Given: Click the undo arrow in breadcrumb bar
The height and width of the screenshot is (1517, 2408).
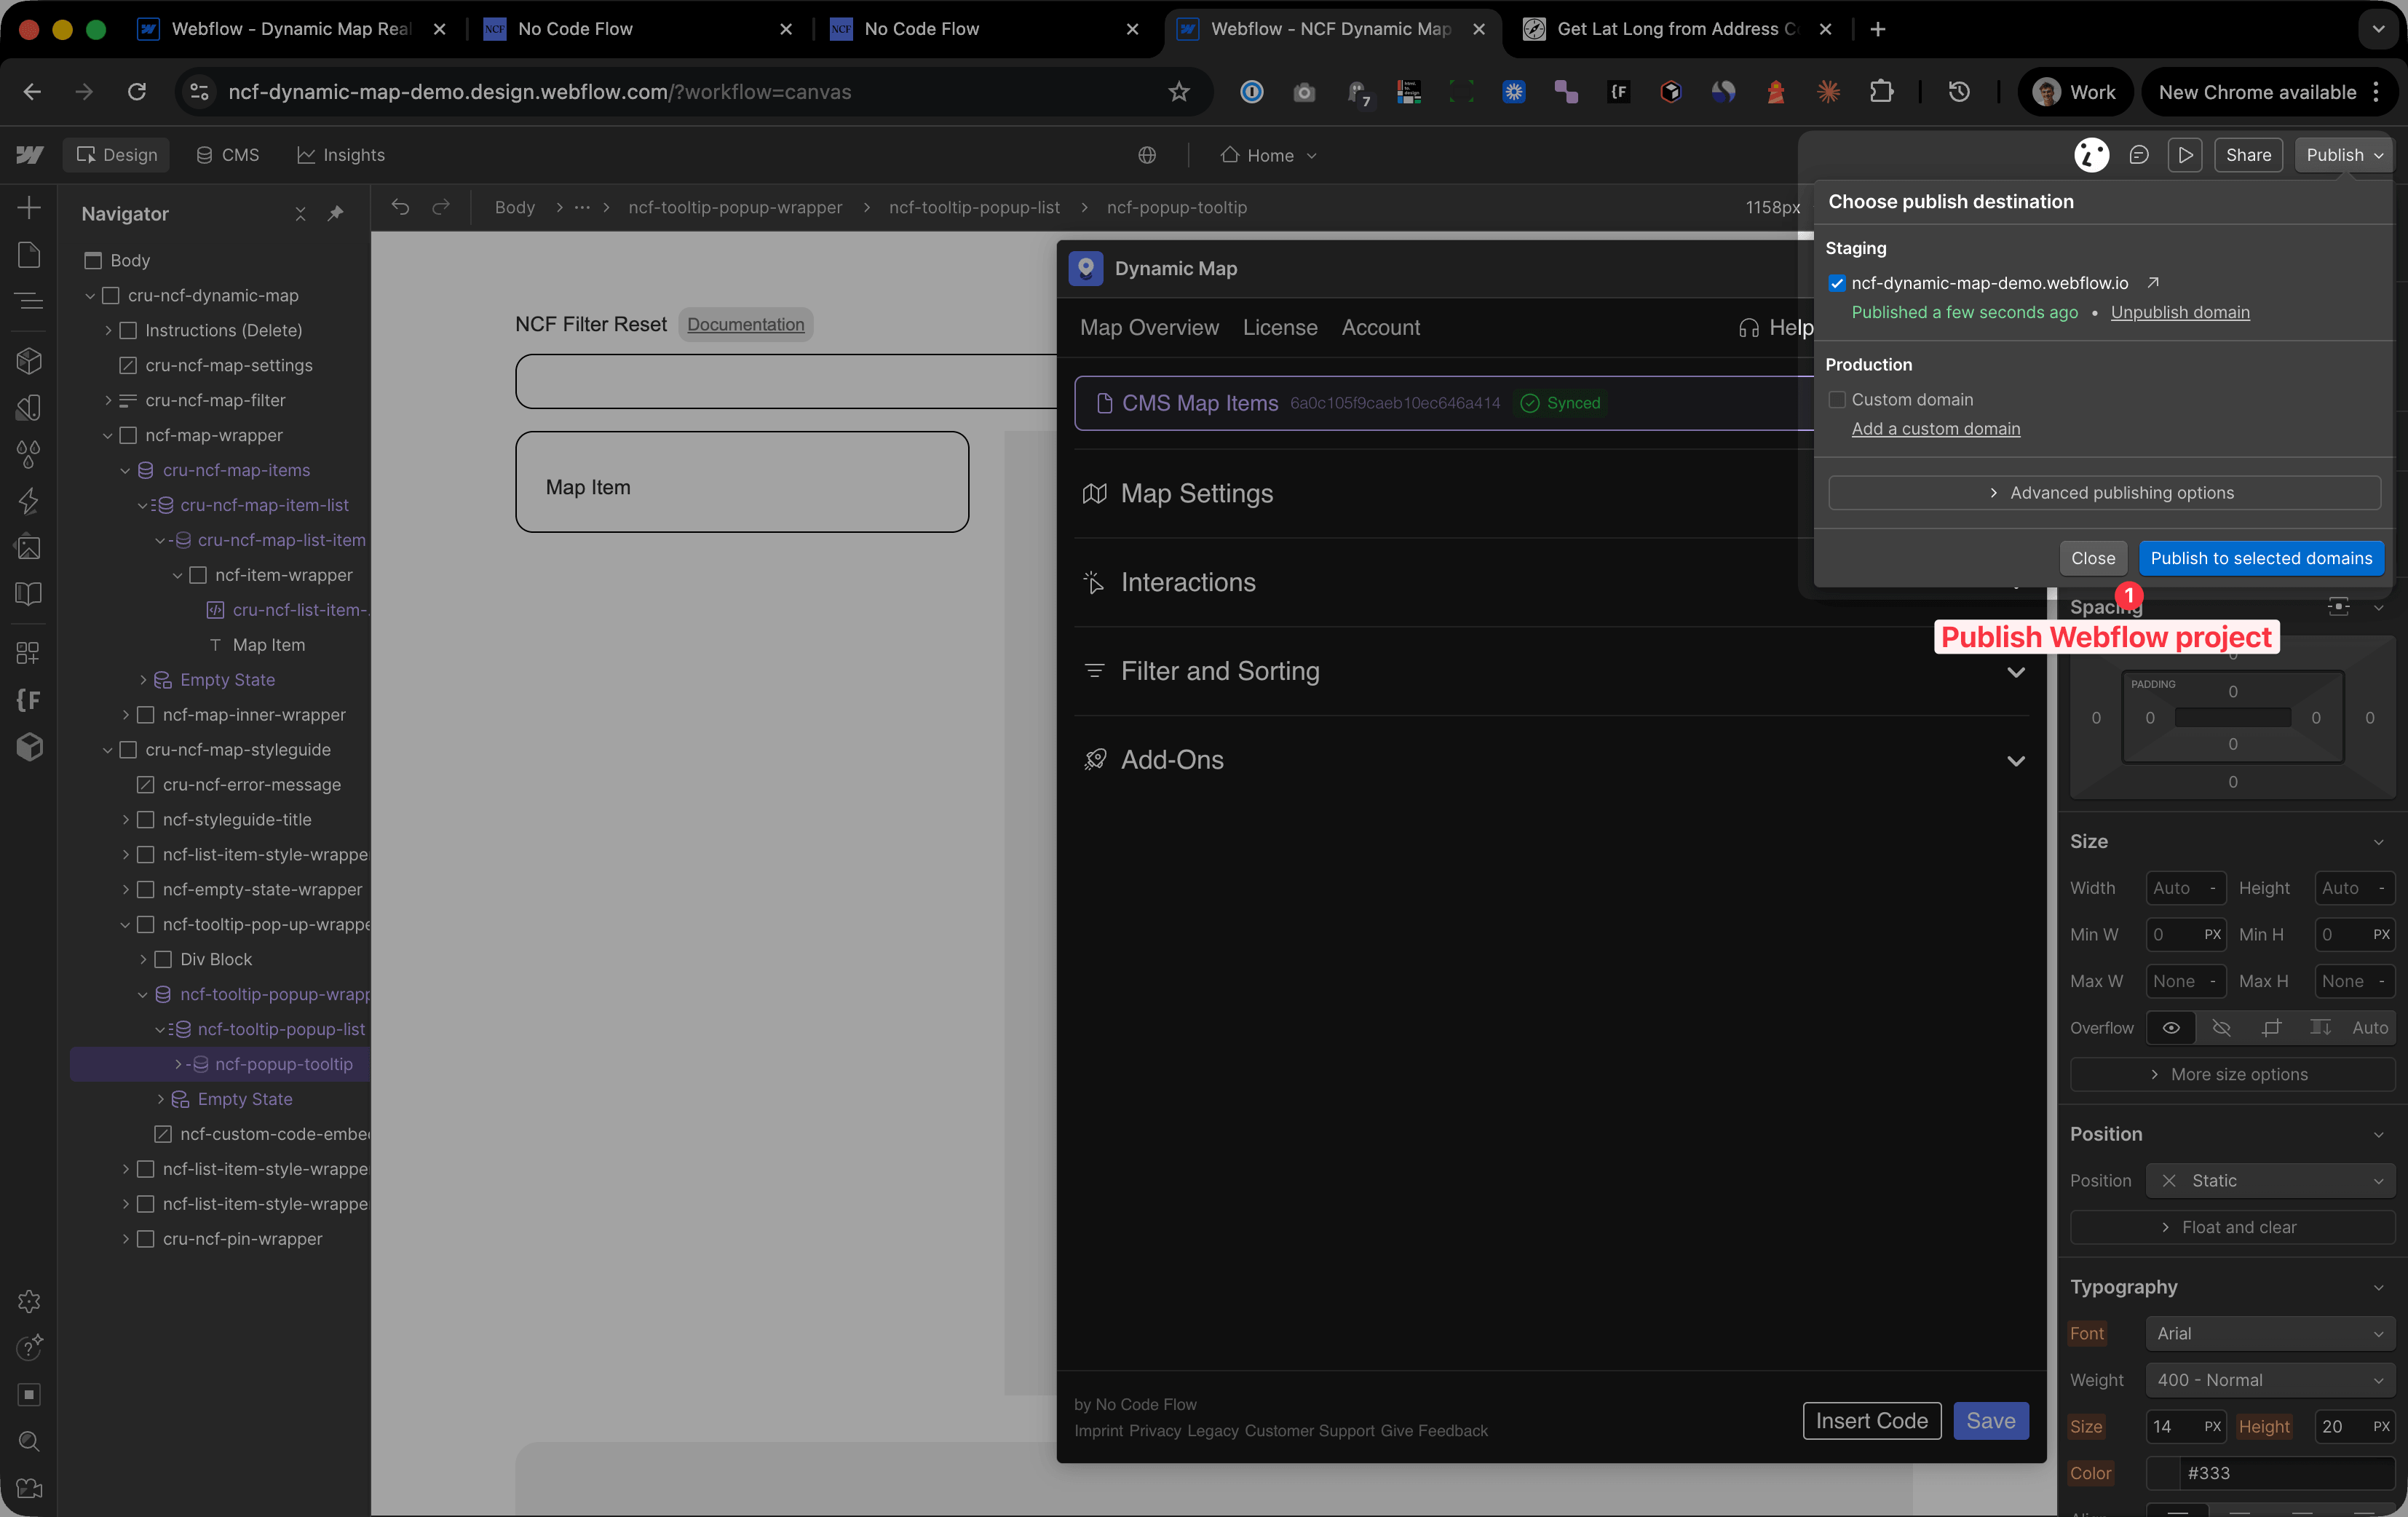Looking at the screenshot, I should pyautogui.click(x=400, y=207).
